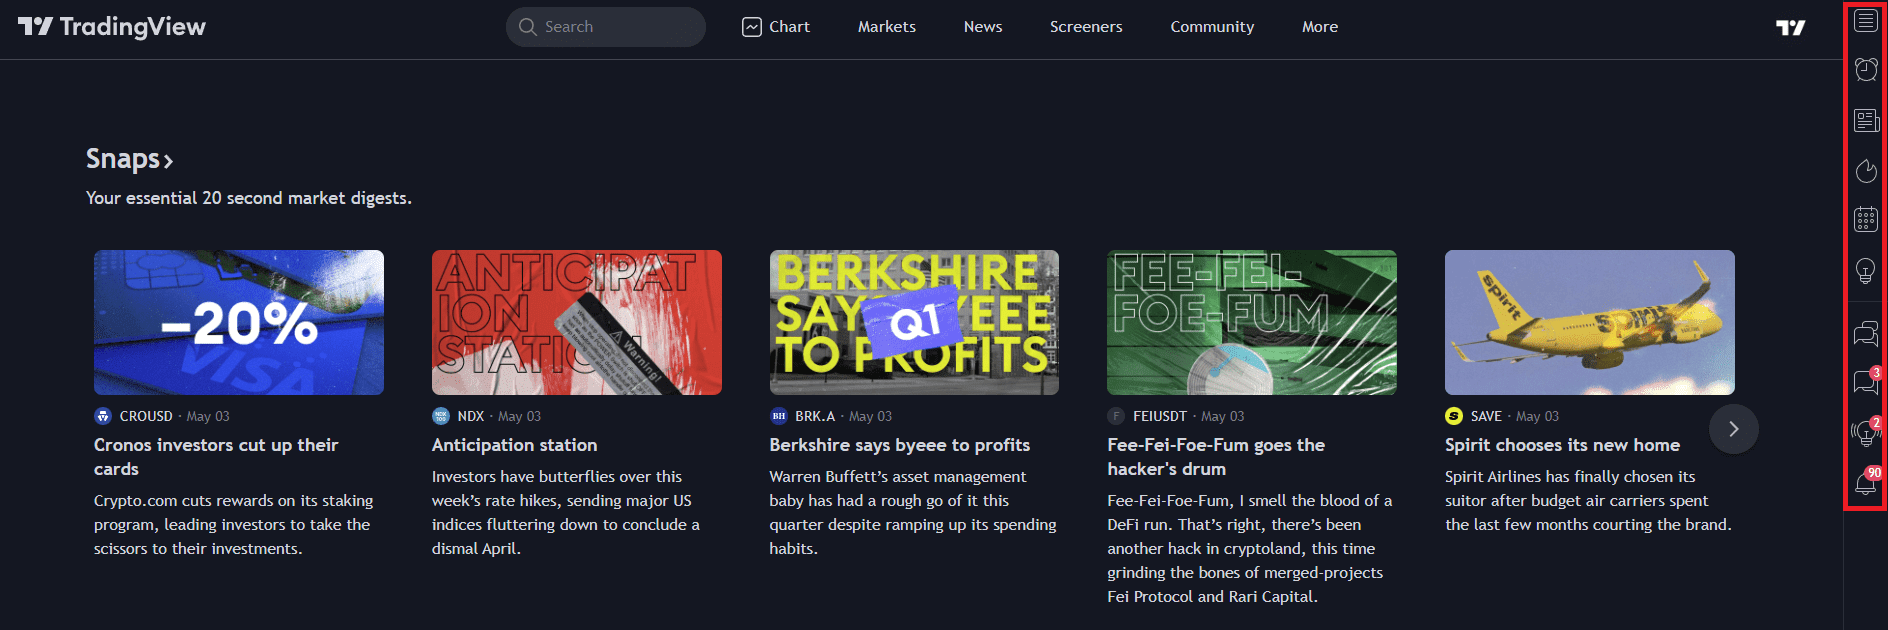Screen dimensions: 1888x630
Task: Click 'Your essential 20 second market digests.' text
Action: pyautogui.click(x=249, y=198)
